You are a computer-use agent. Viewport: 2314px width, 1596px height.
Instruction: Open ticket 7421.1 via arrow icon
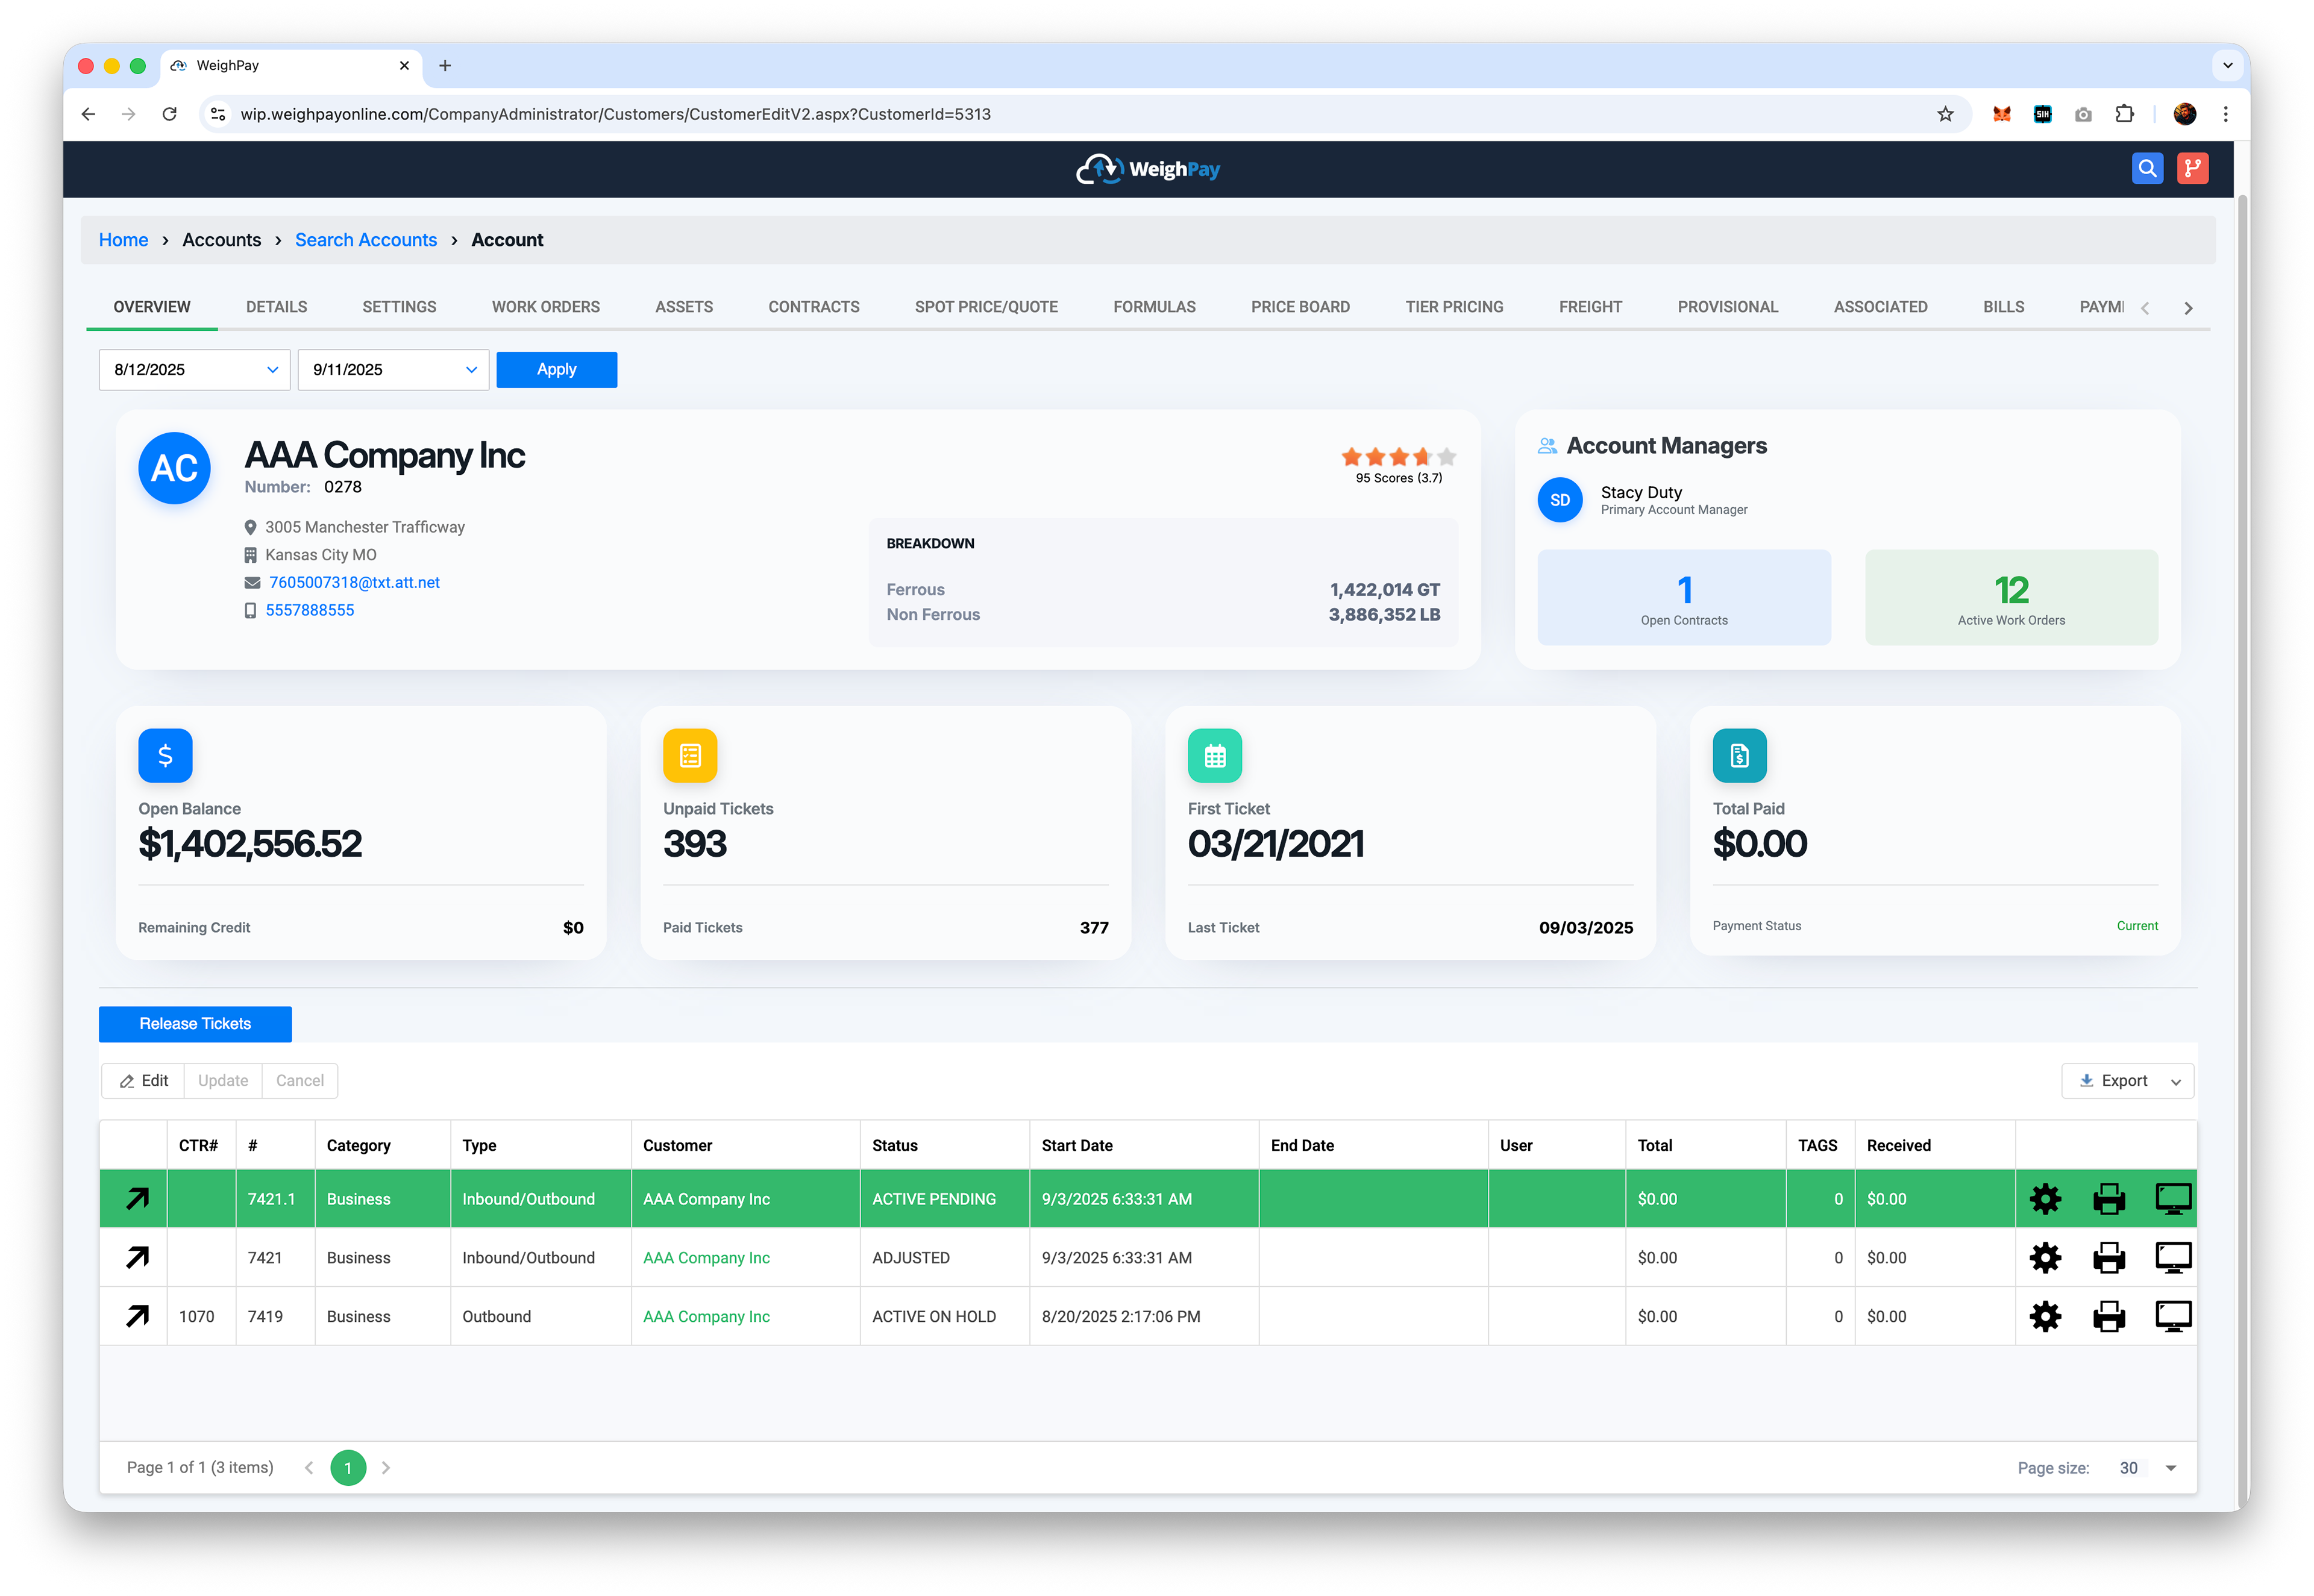tap(137, 1198)
